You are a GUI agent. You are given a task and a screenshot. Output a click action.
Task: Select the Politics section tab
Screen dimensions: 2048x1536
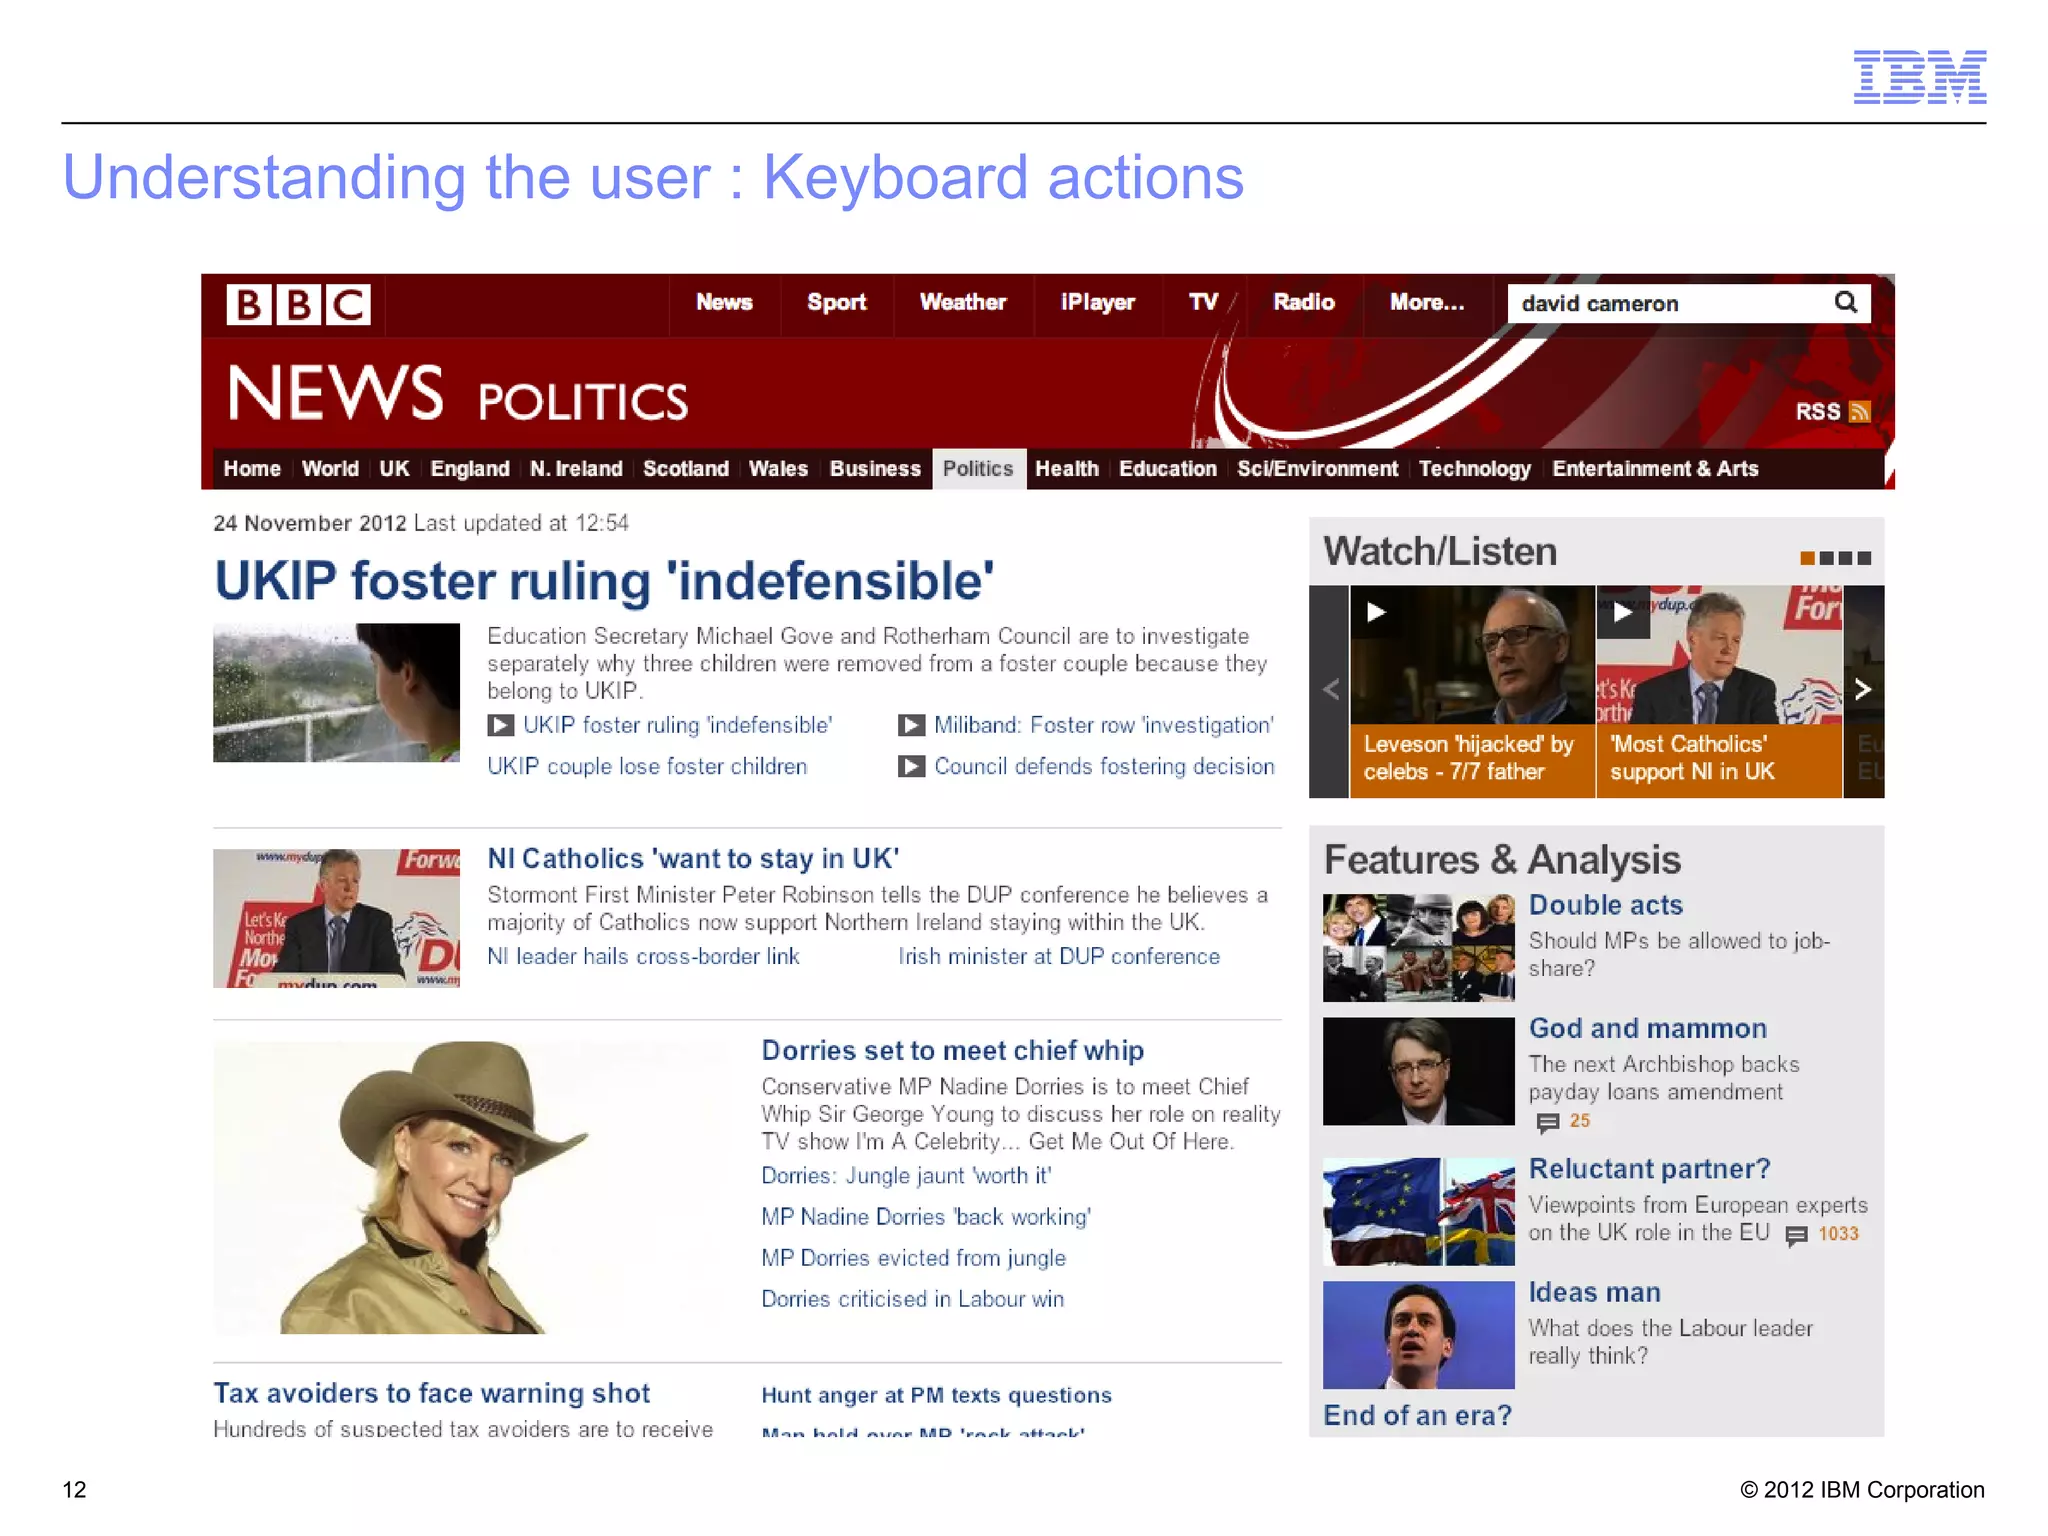click(x=978, y=469)
